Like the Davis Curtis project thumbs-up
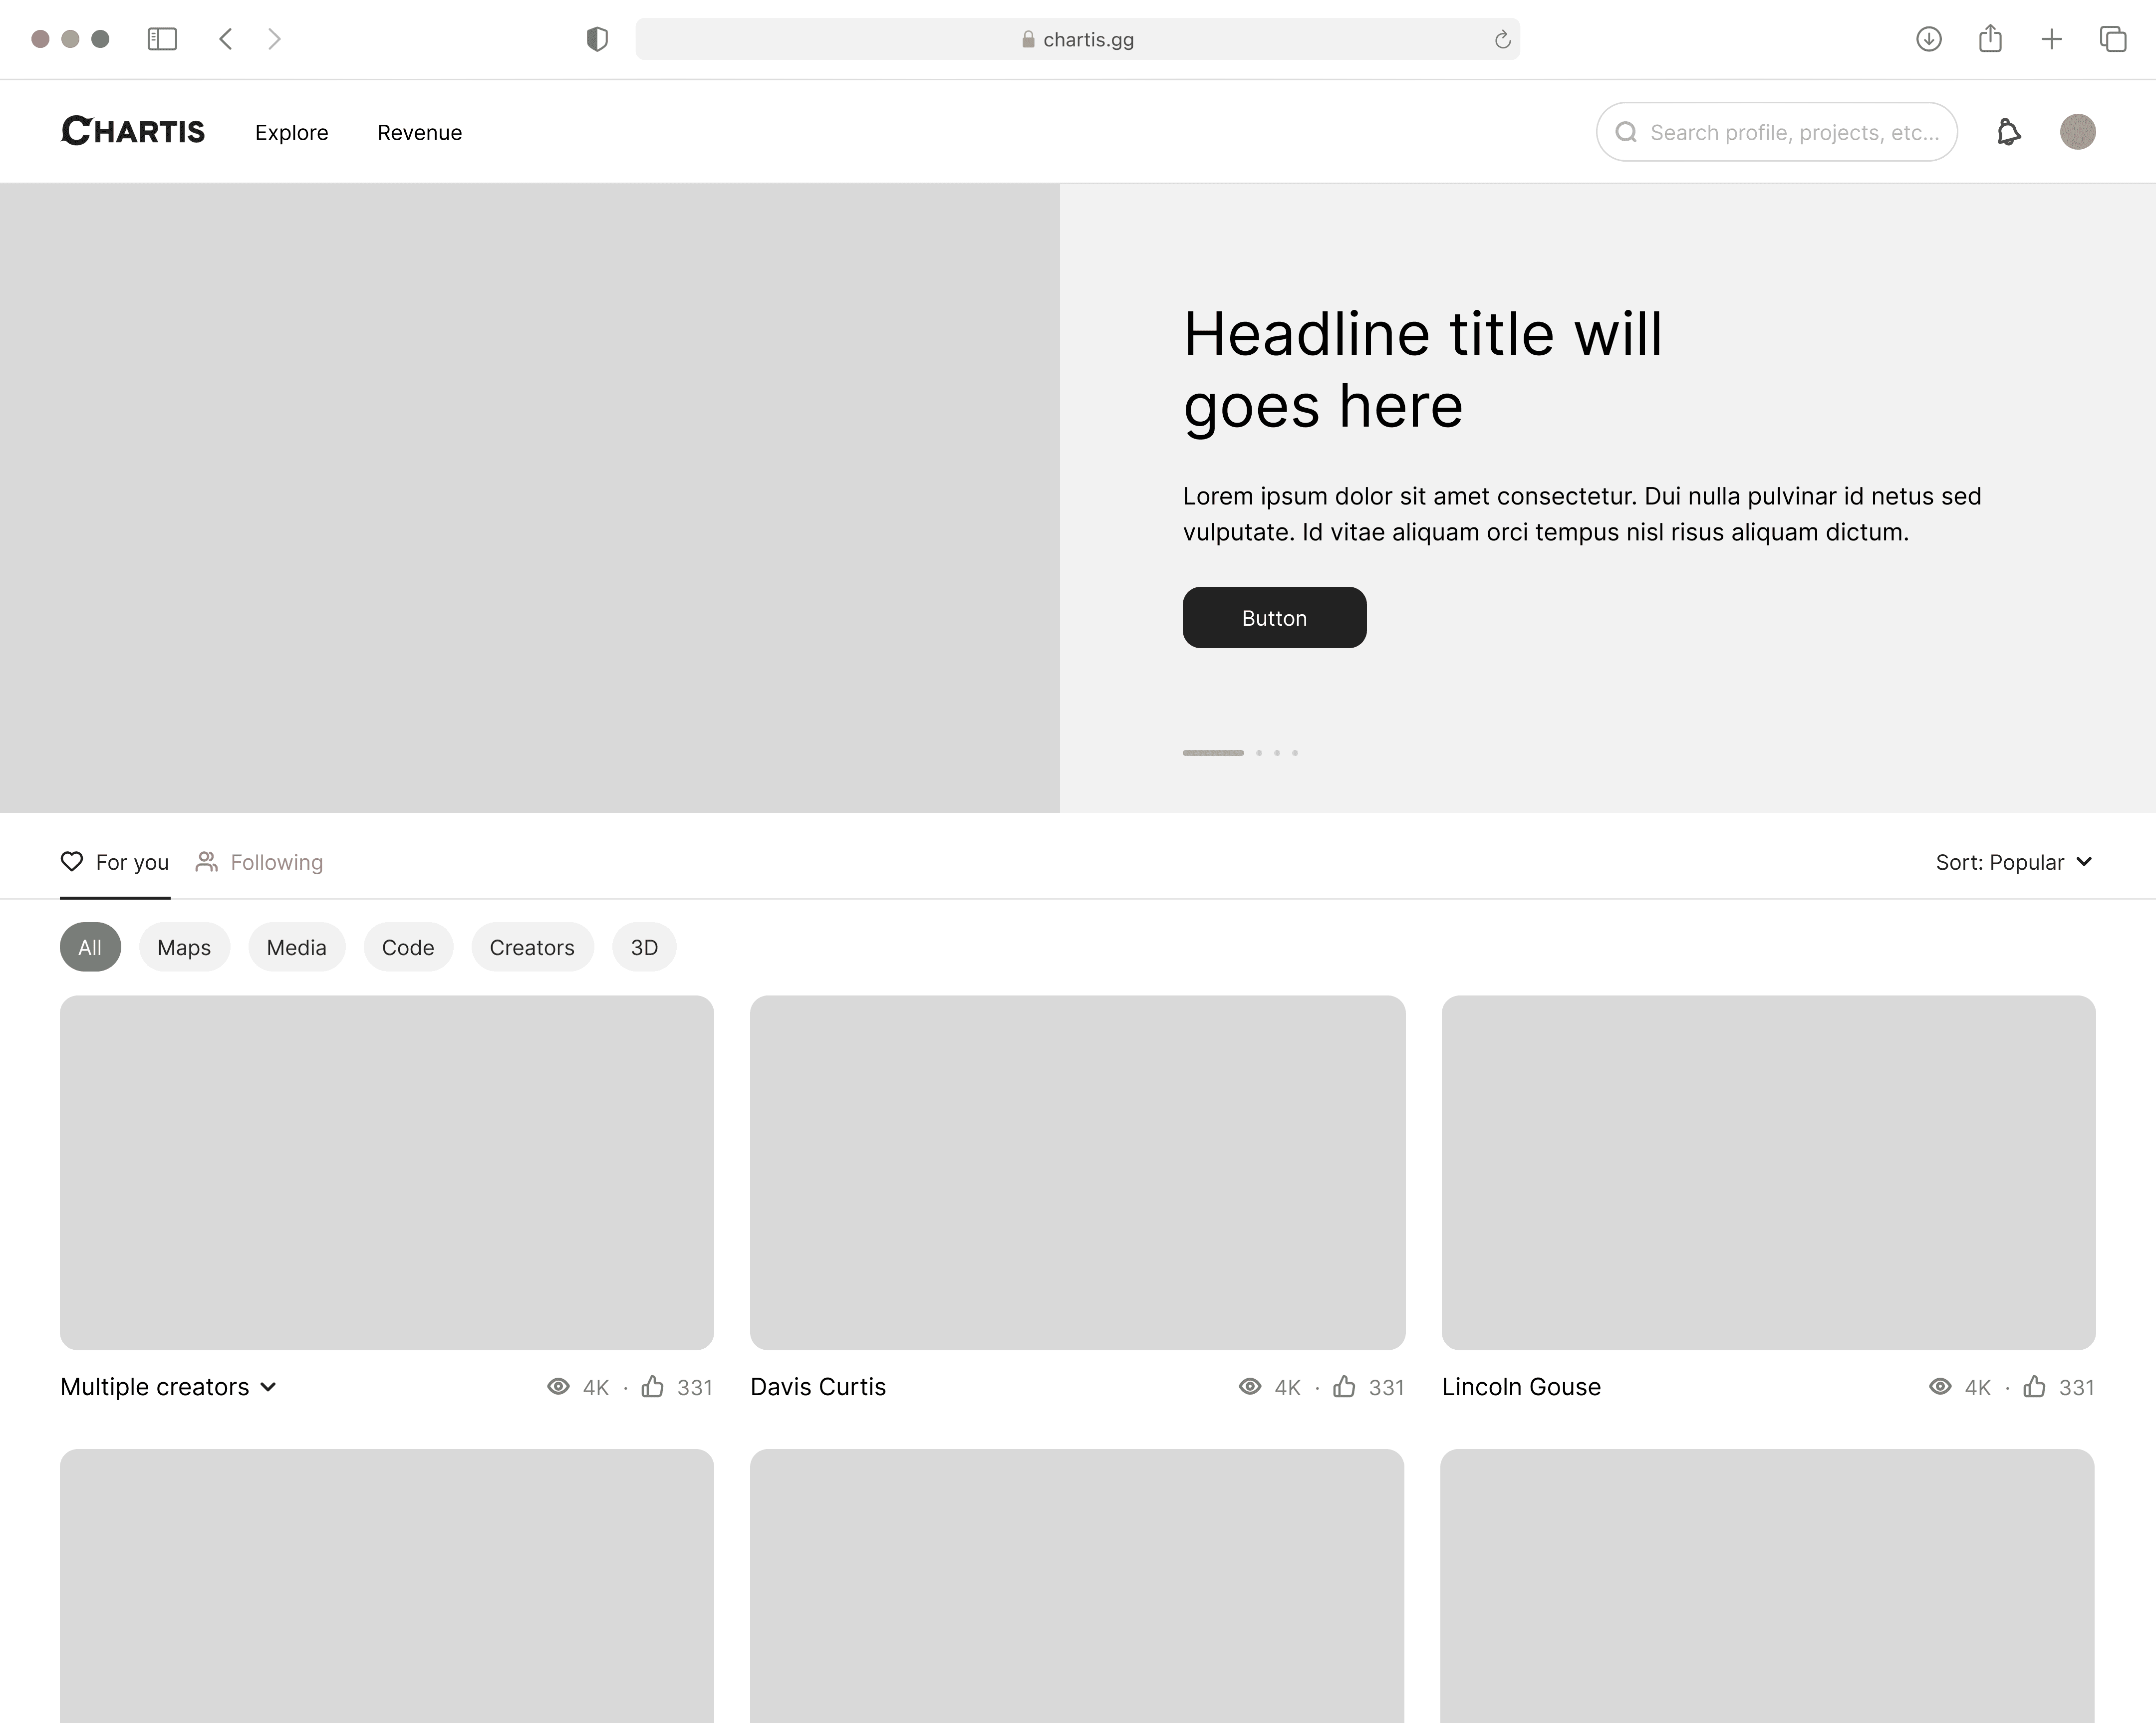 (x=1344, y=1386)
